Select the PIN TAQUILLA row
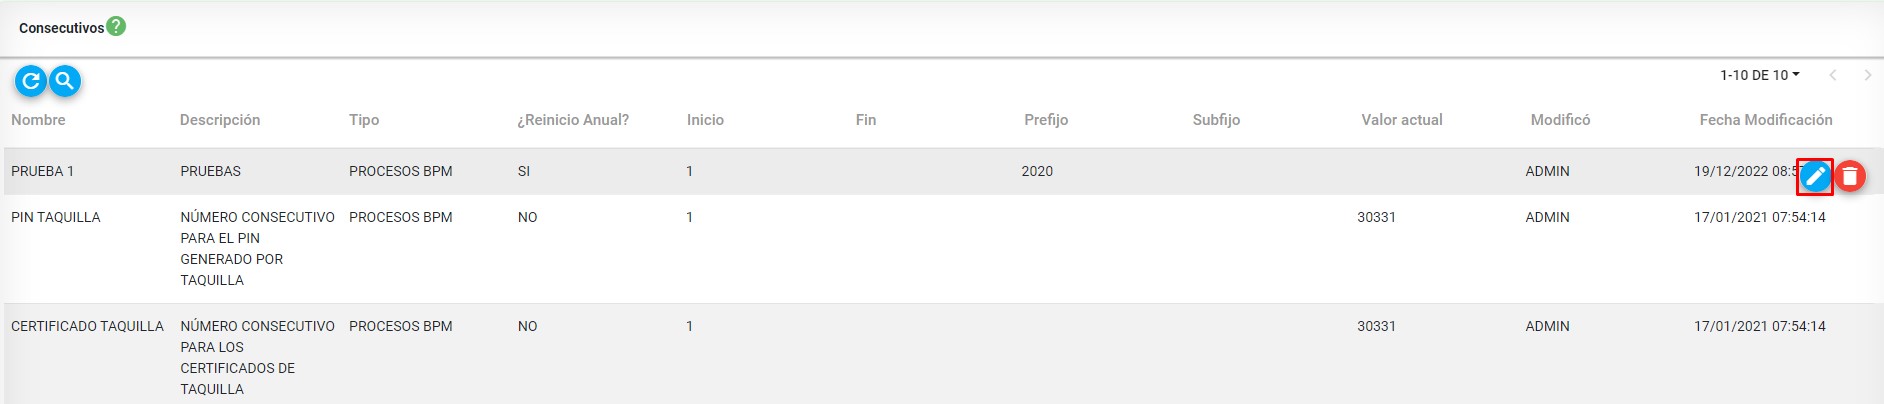 56,217
